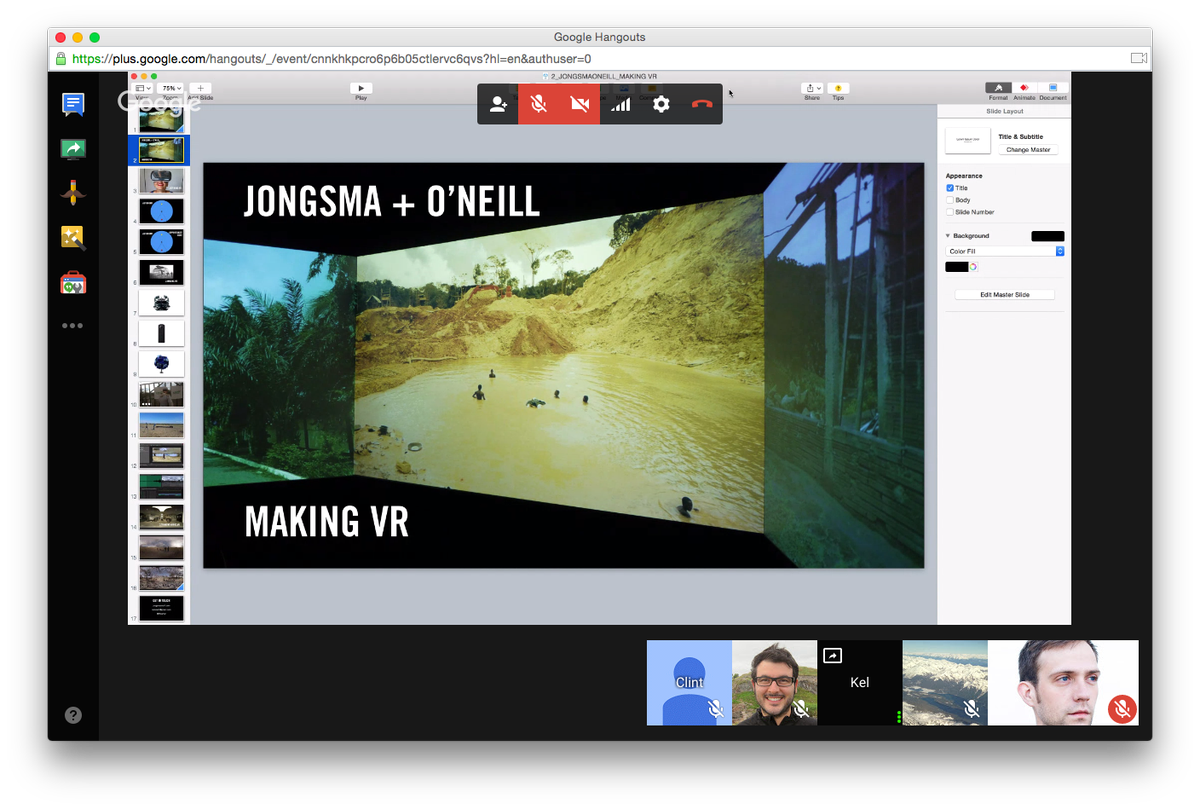Enable the Slide Number checkbox

pyautogui.click(x=950, y=212)
